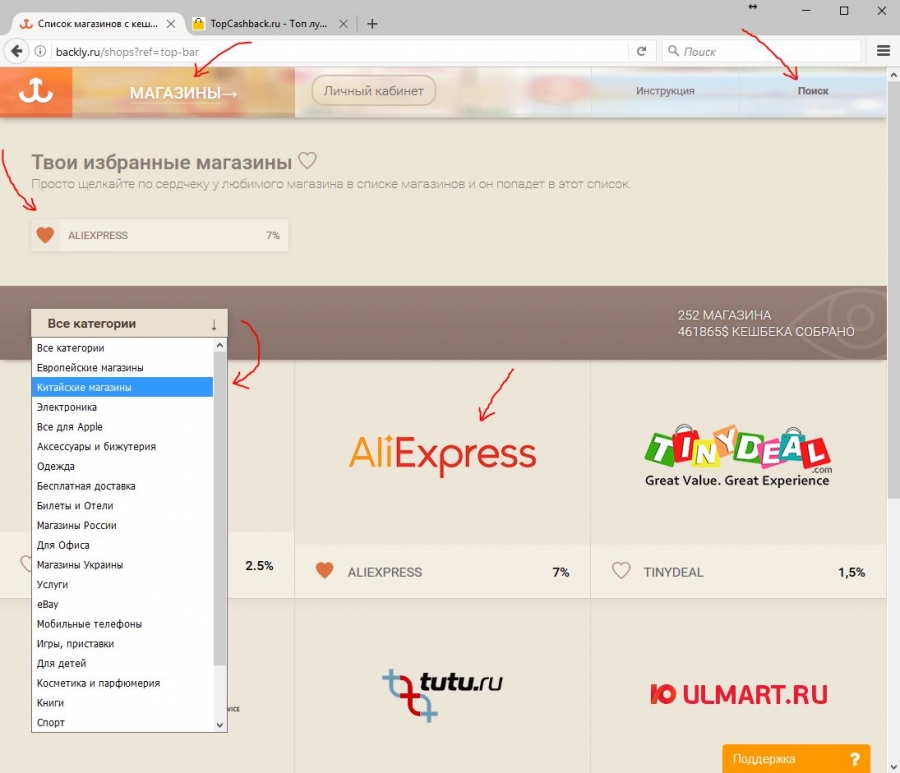Screen dimensions: 900x773
Task: Select Европейские магазины category
Action: 122,367
